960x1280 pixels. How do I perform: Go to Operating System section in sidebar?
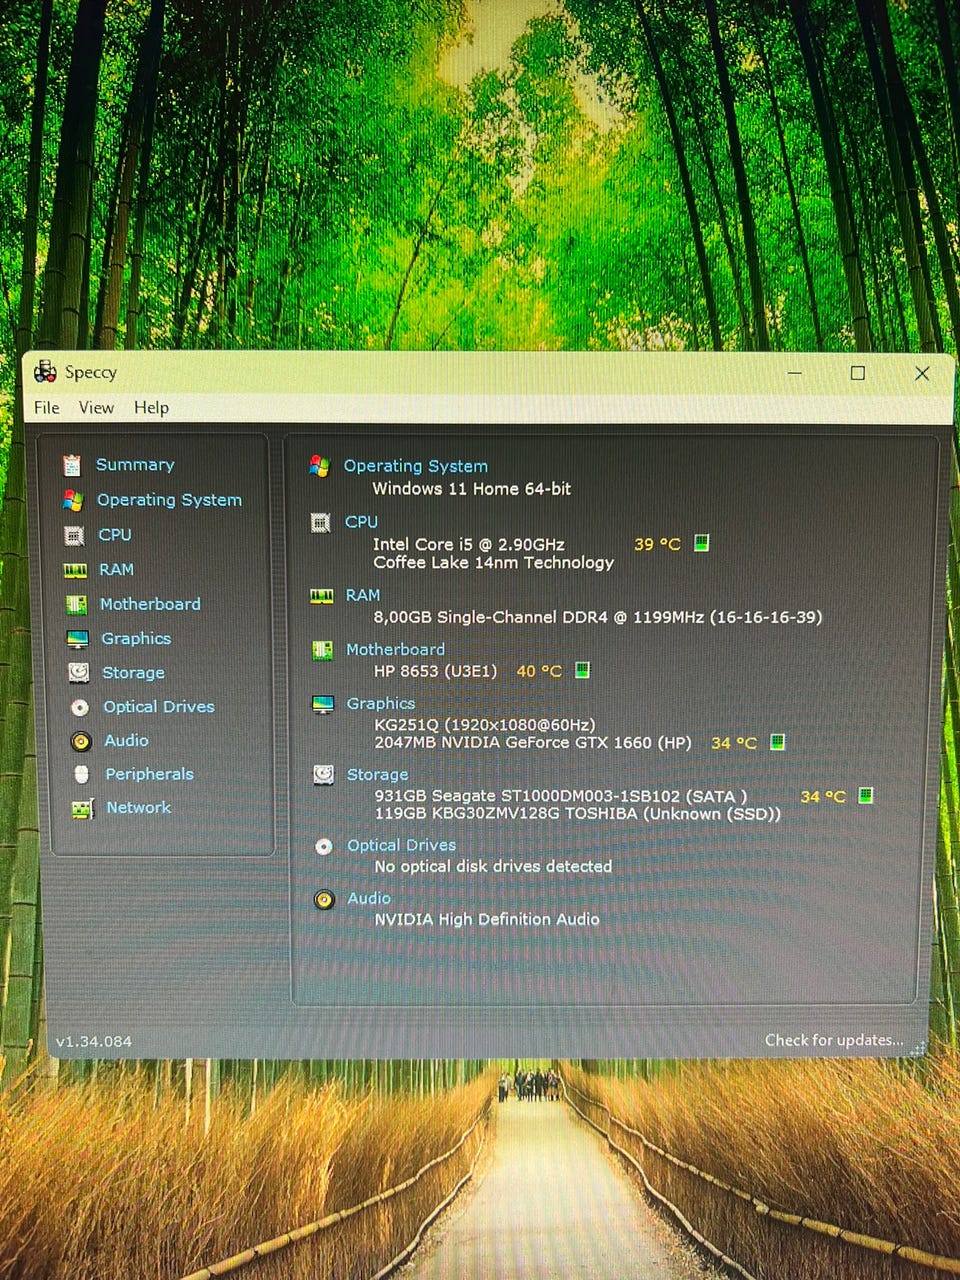pyautogui.click(x=169, y=500)
